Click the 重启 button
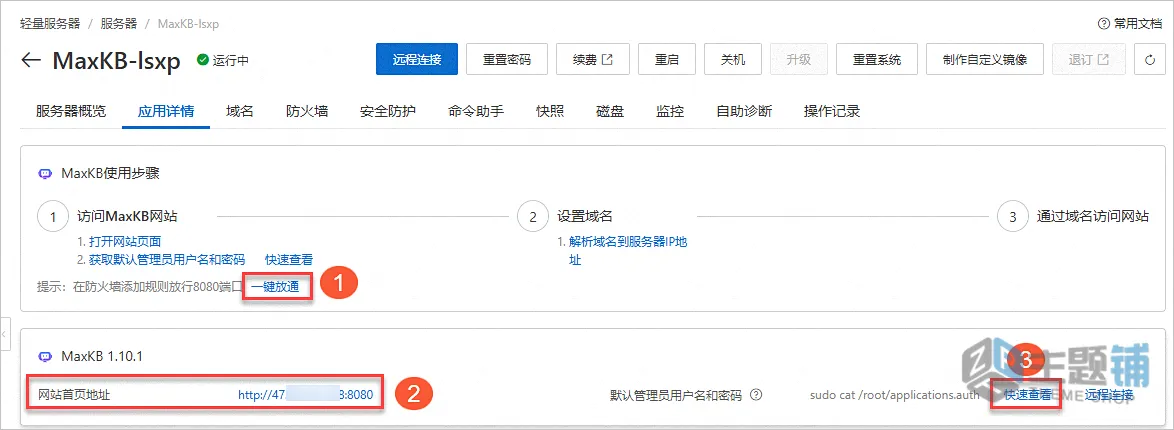The image size is (1174, 430). [666, 60]
